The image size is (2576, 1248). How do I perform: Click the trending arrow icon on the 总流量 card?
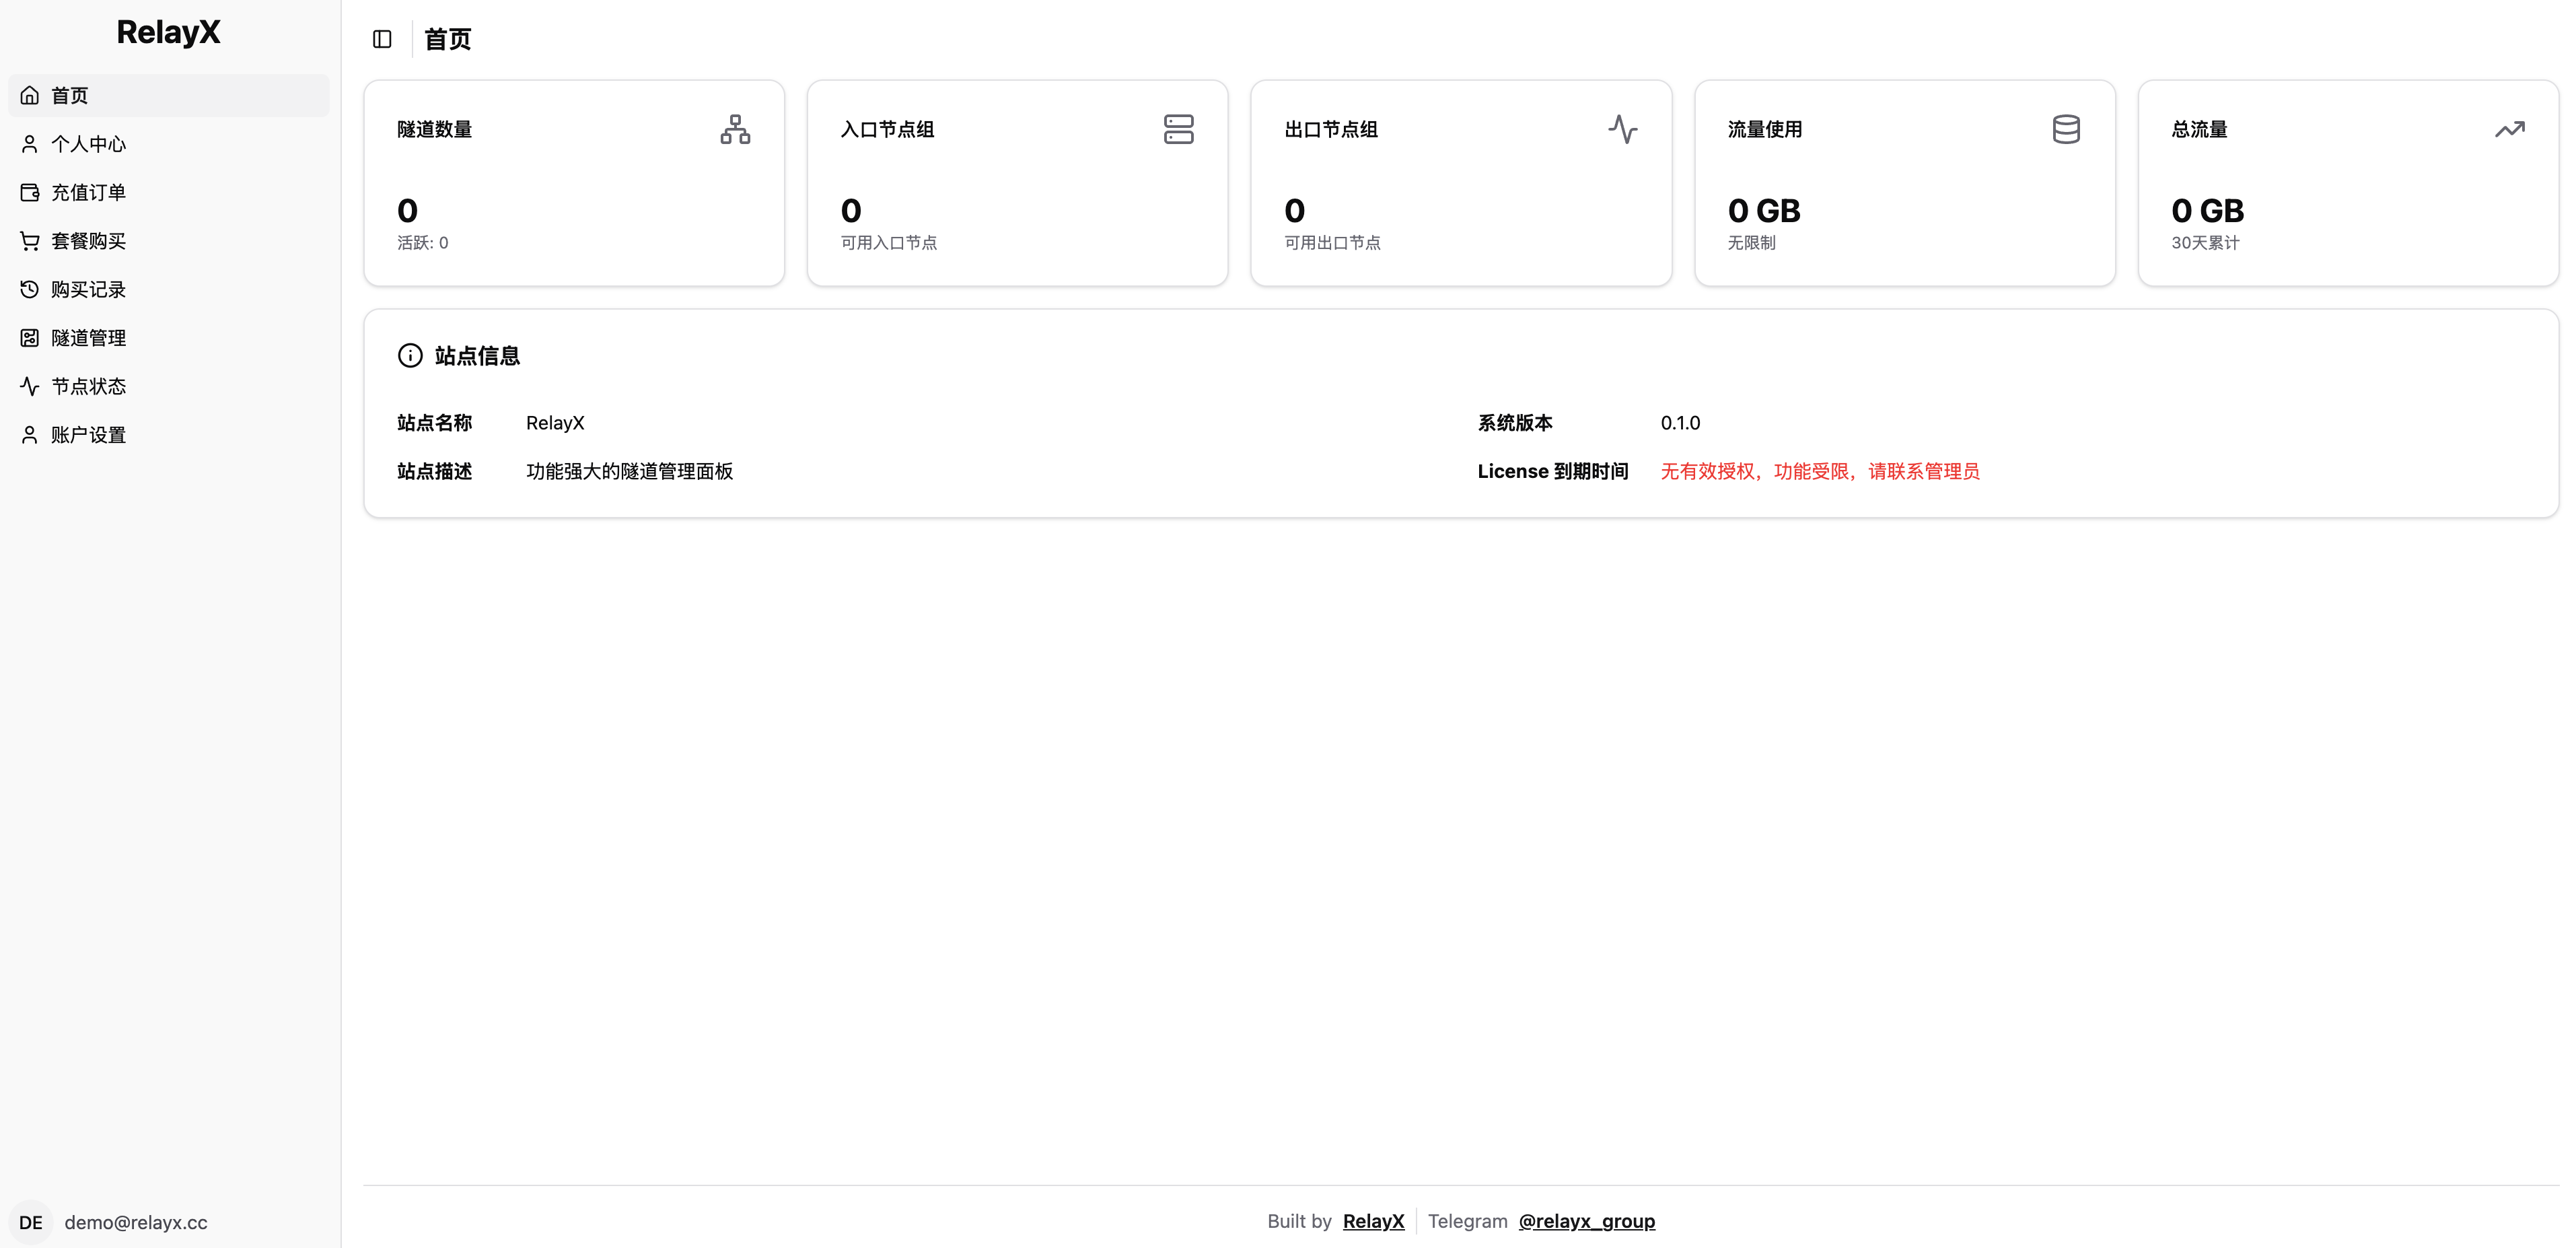[x=2510, y=129]
